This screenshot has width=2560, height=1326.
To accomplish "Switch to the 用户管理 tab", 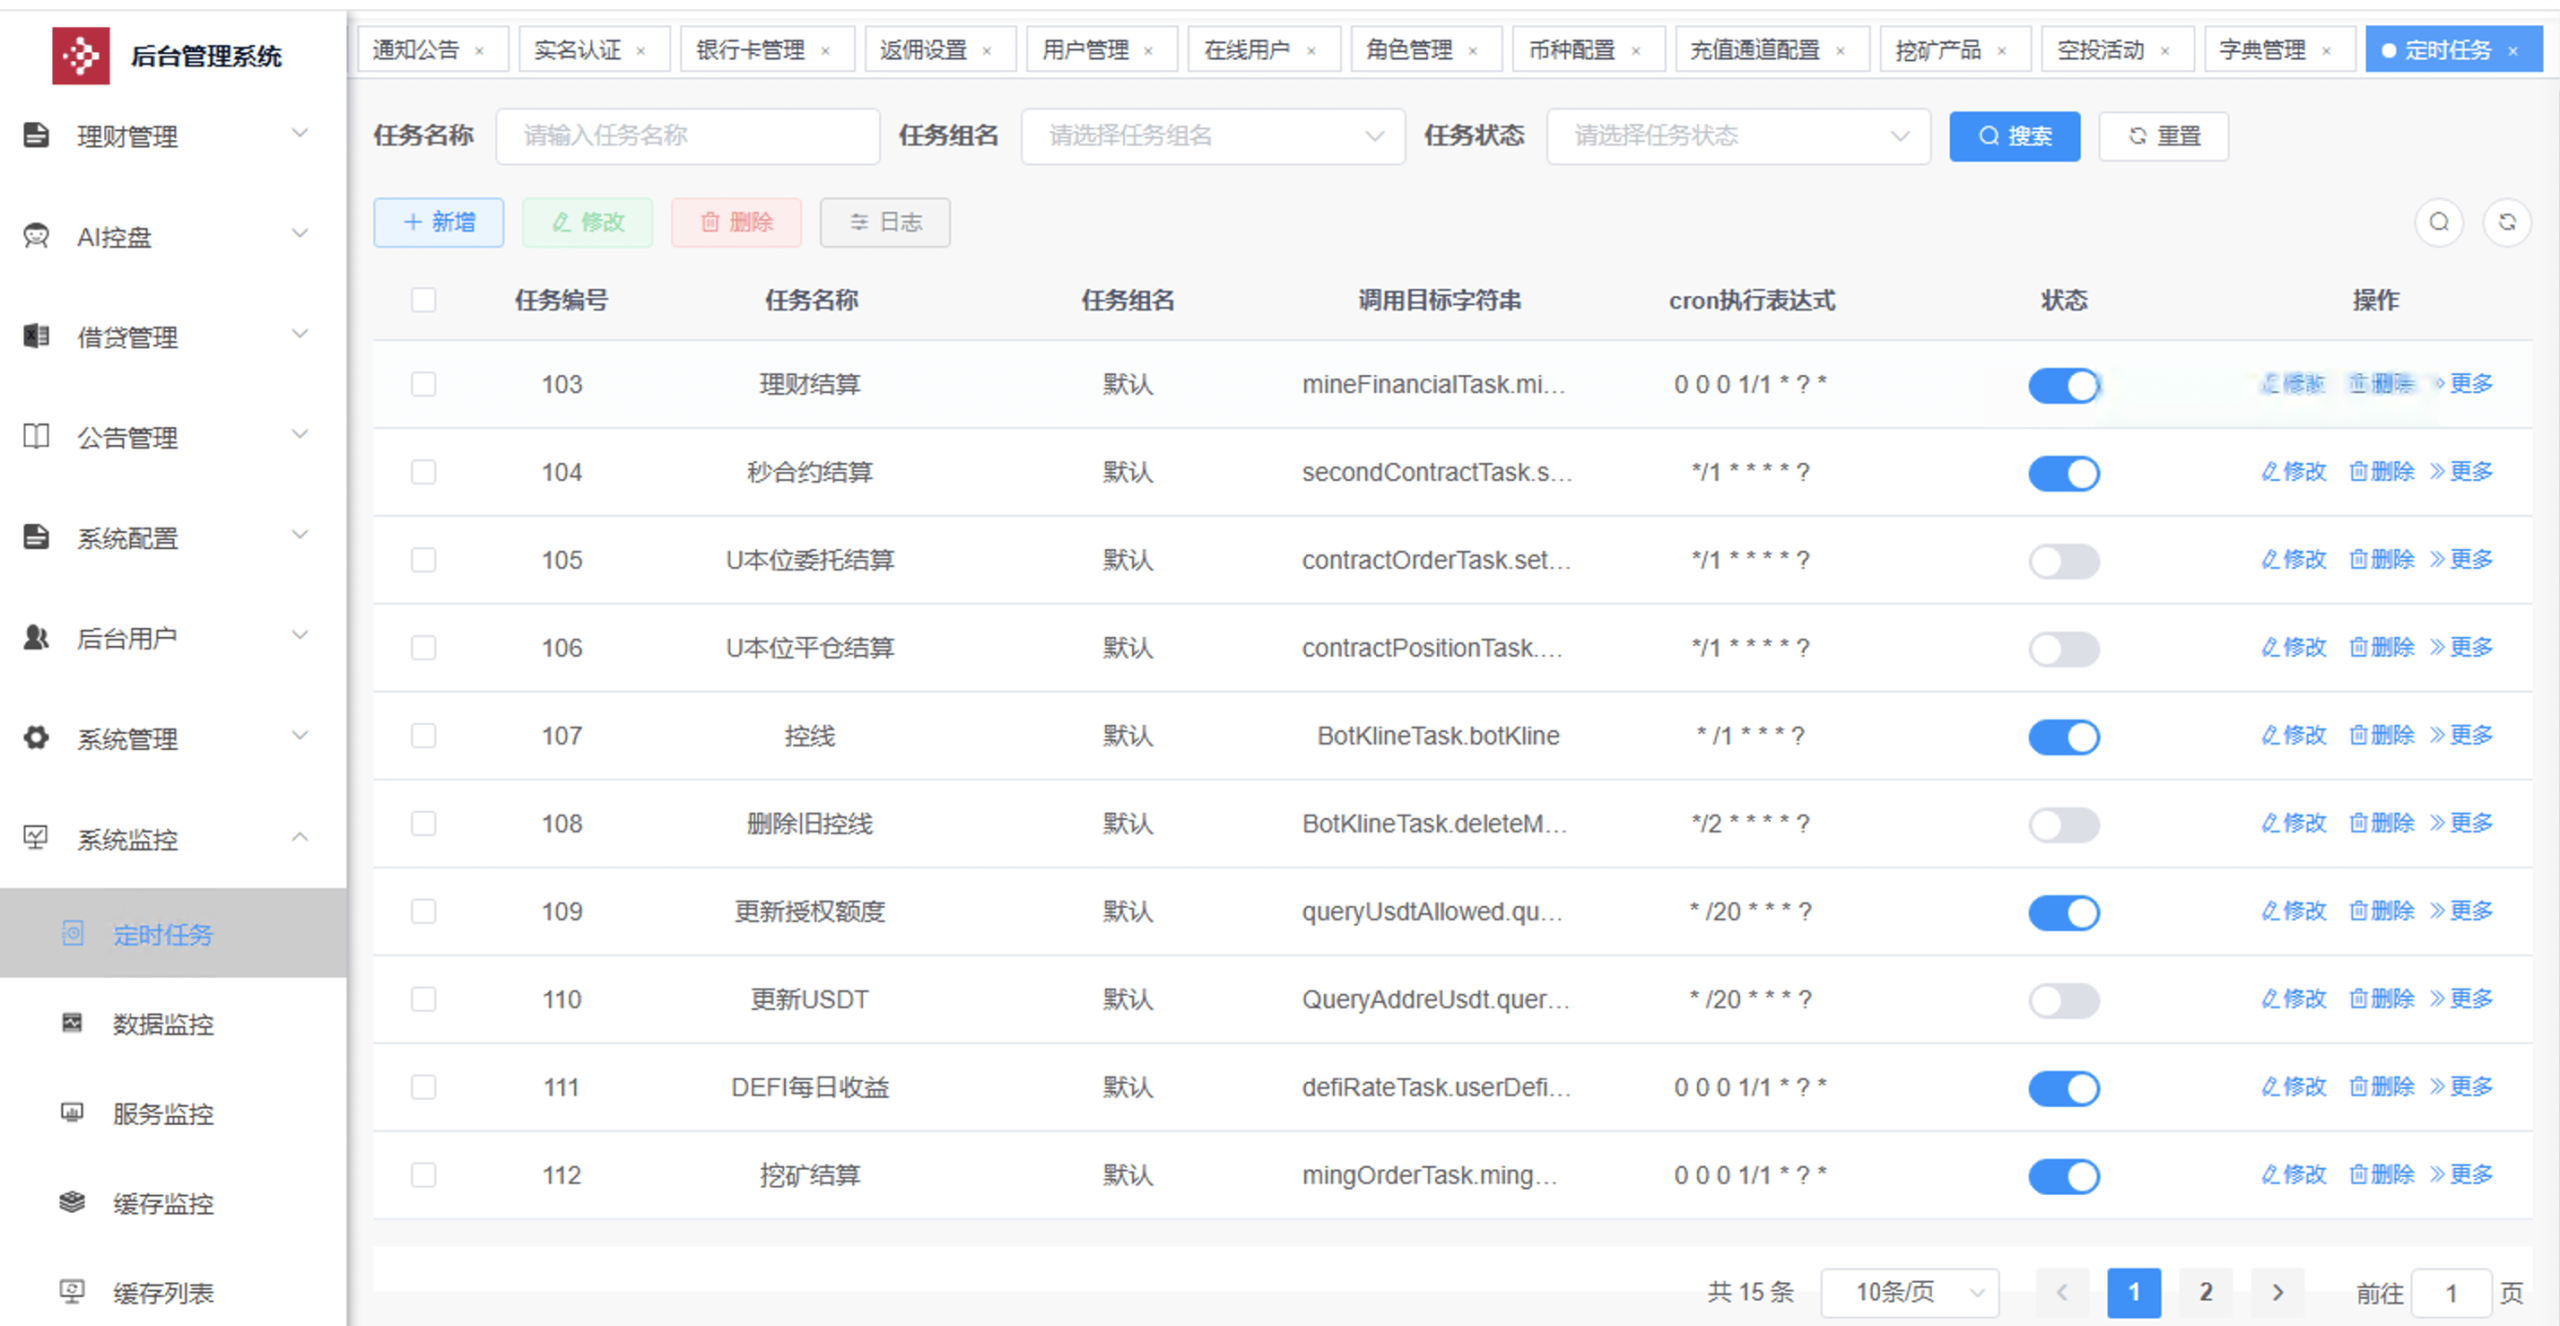I will coord(1085,50).
